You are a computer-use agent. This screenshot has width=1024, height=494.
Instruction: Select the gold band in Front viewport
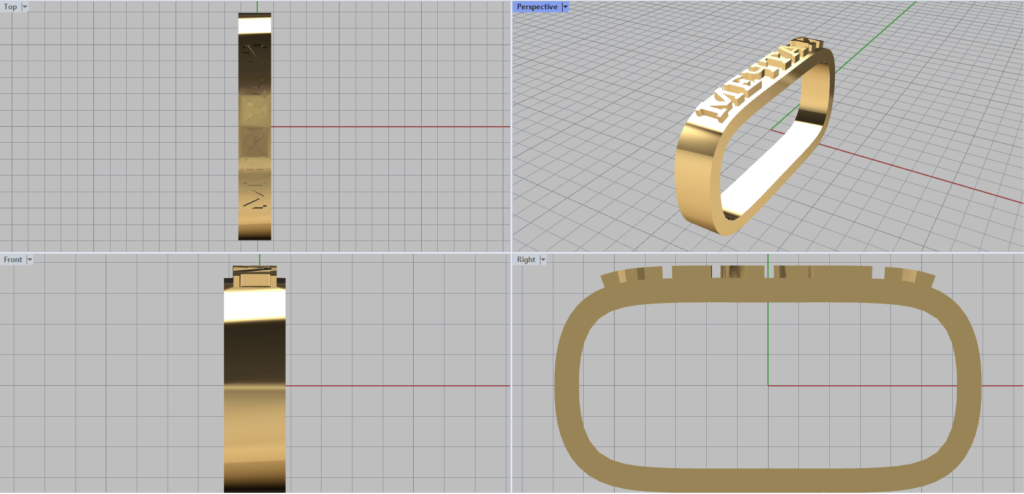click(x=255, y=400)
